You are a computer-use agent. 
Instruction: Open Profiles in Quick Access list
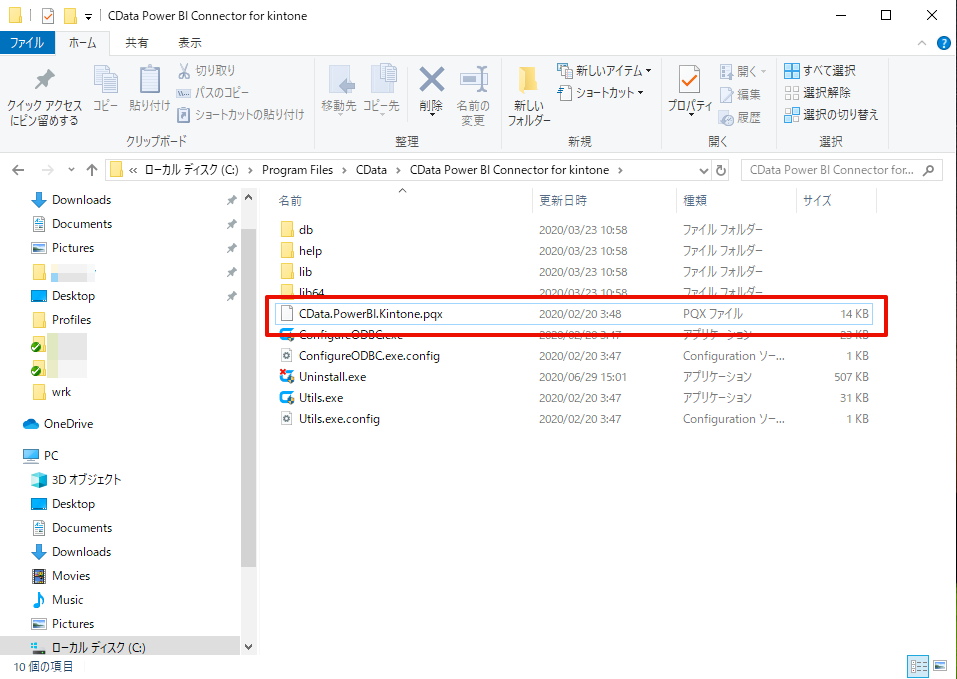tap(71, 320)
